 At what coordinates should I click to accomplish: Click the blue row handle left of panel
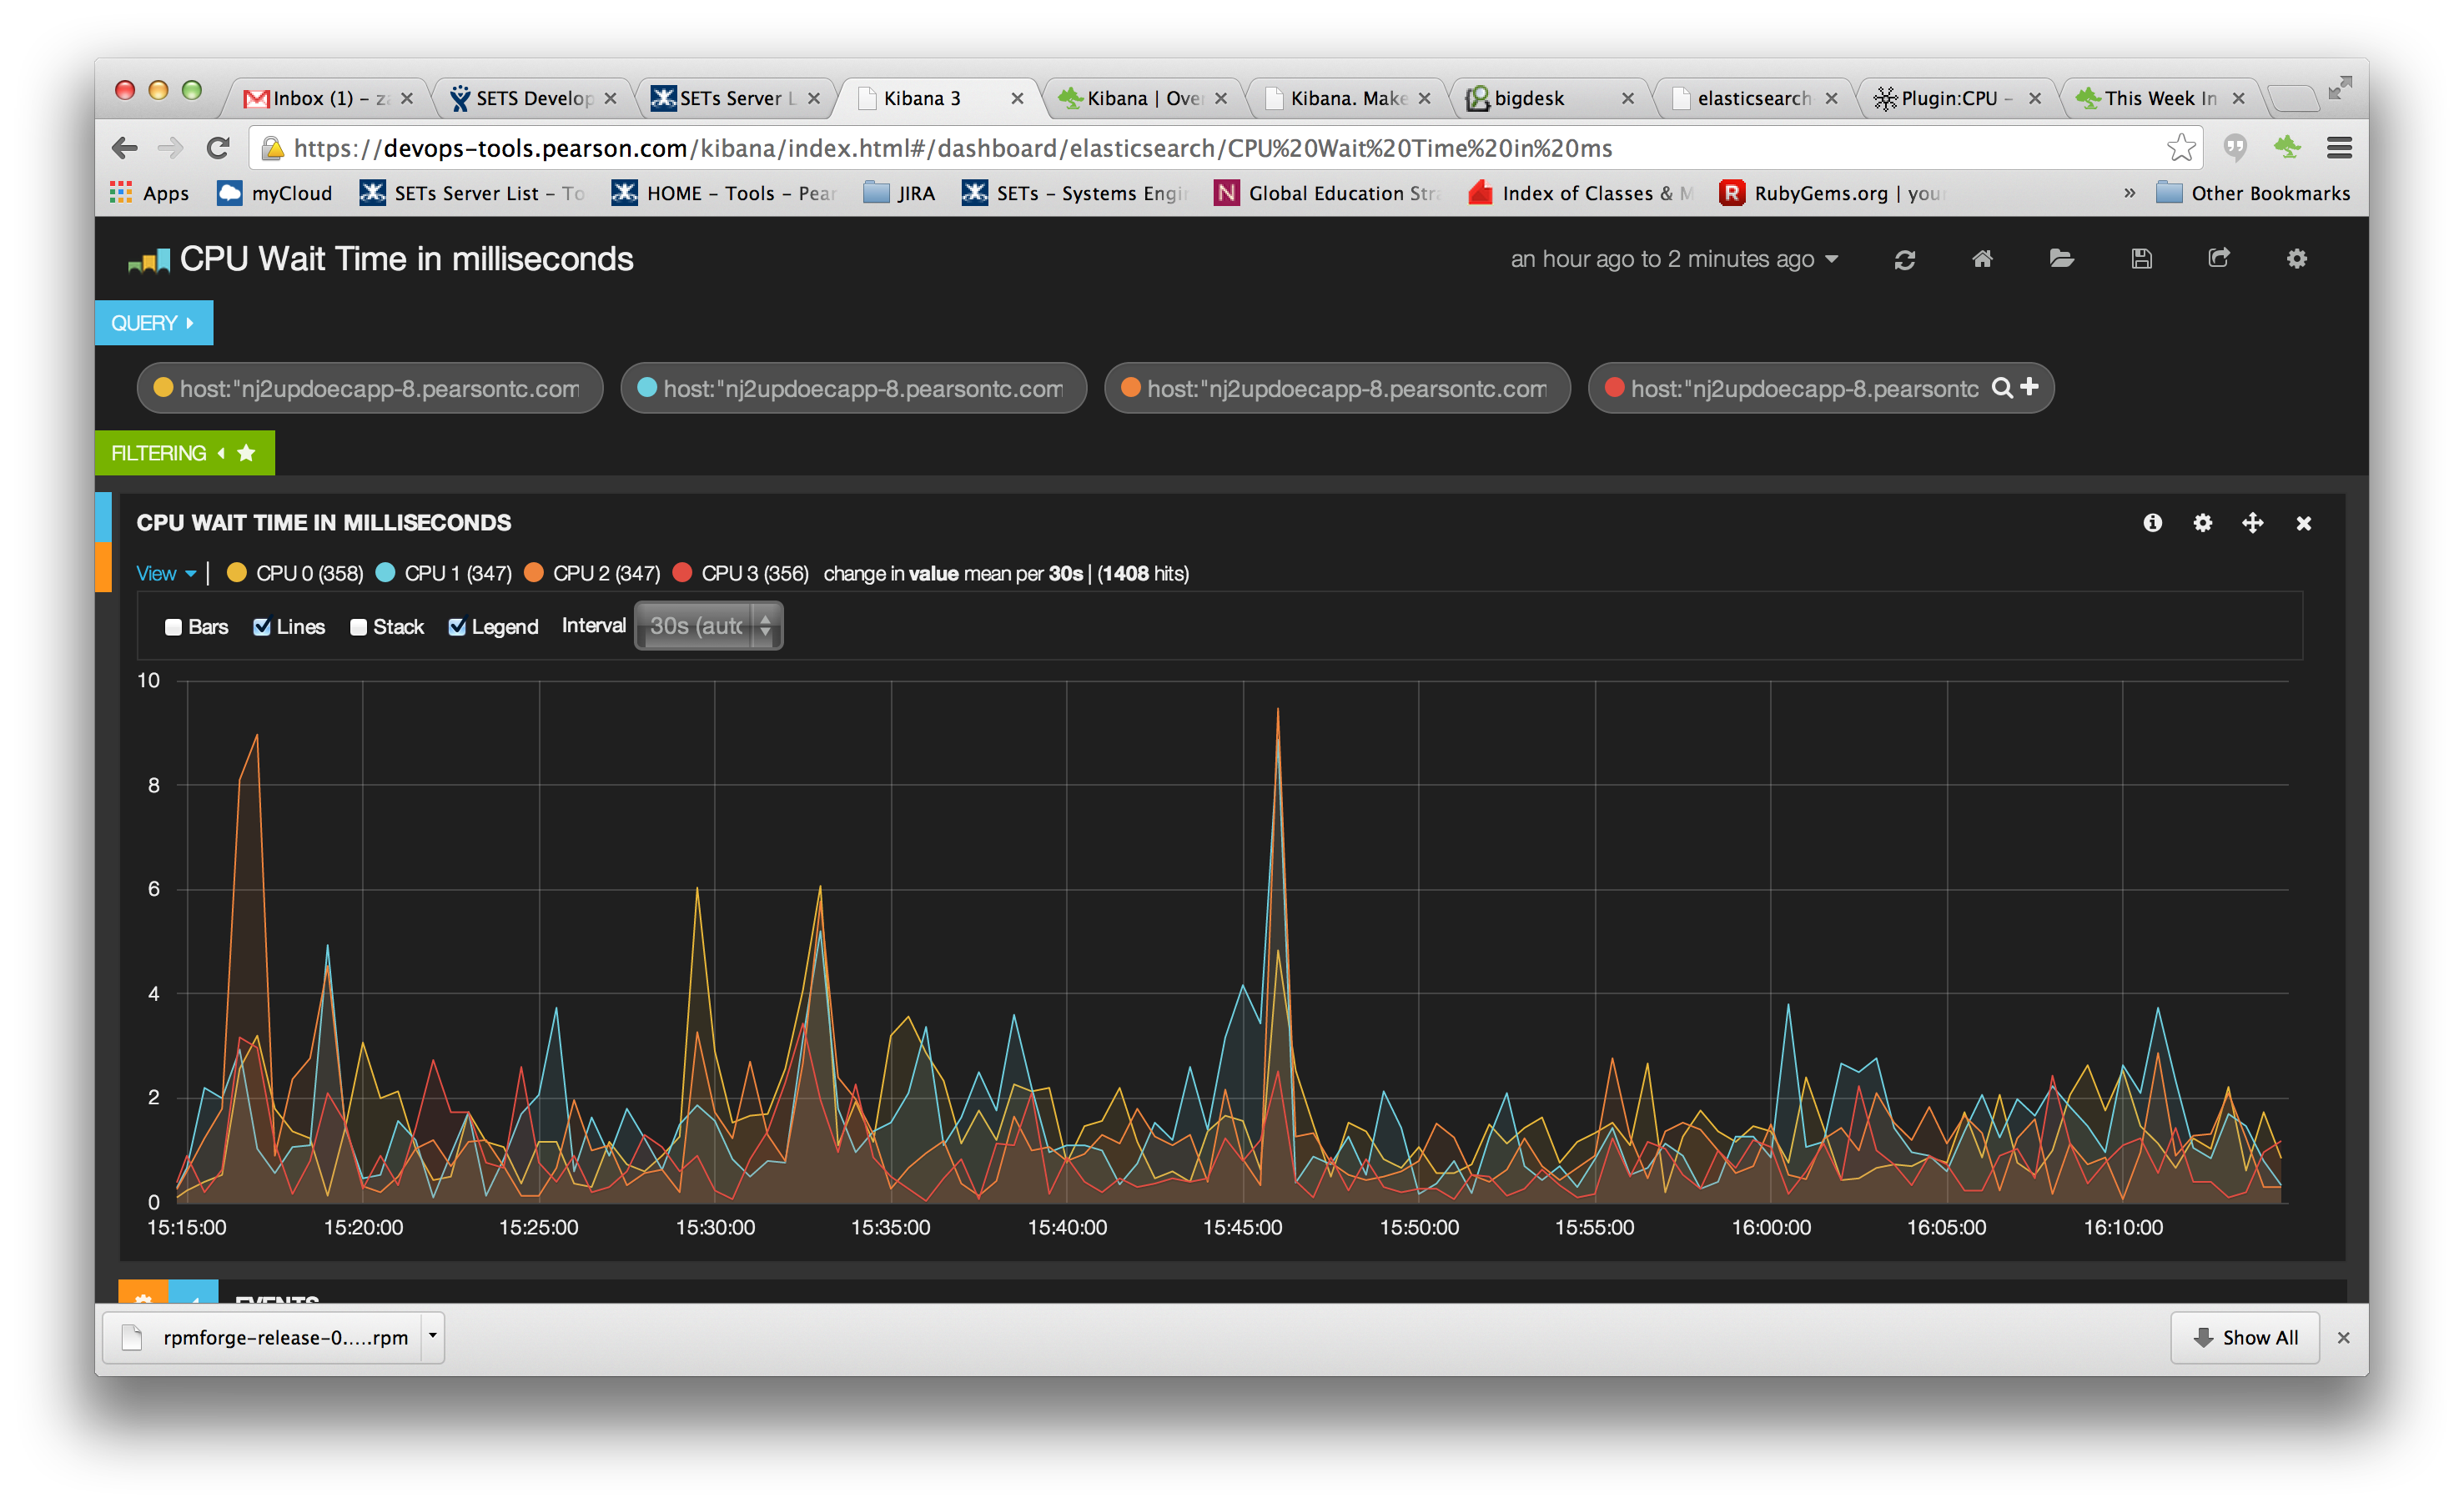tap(103, 516)
